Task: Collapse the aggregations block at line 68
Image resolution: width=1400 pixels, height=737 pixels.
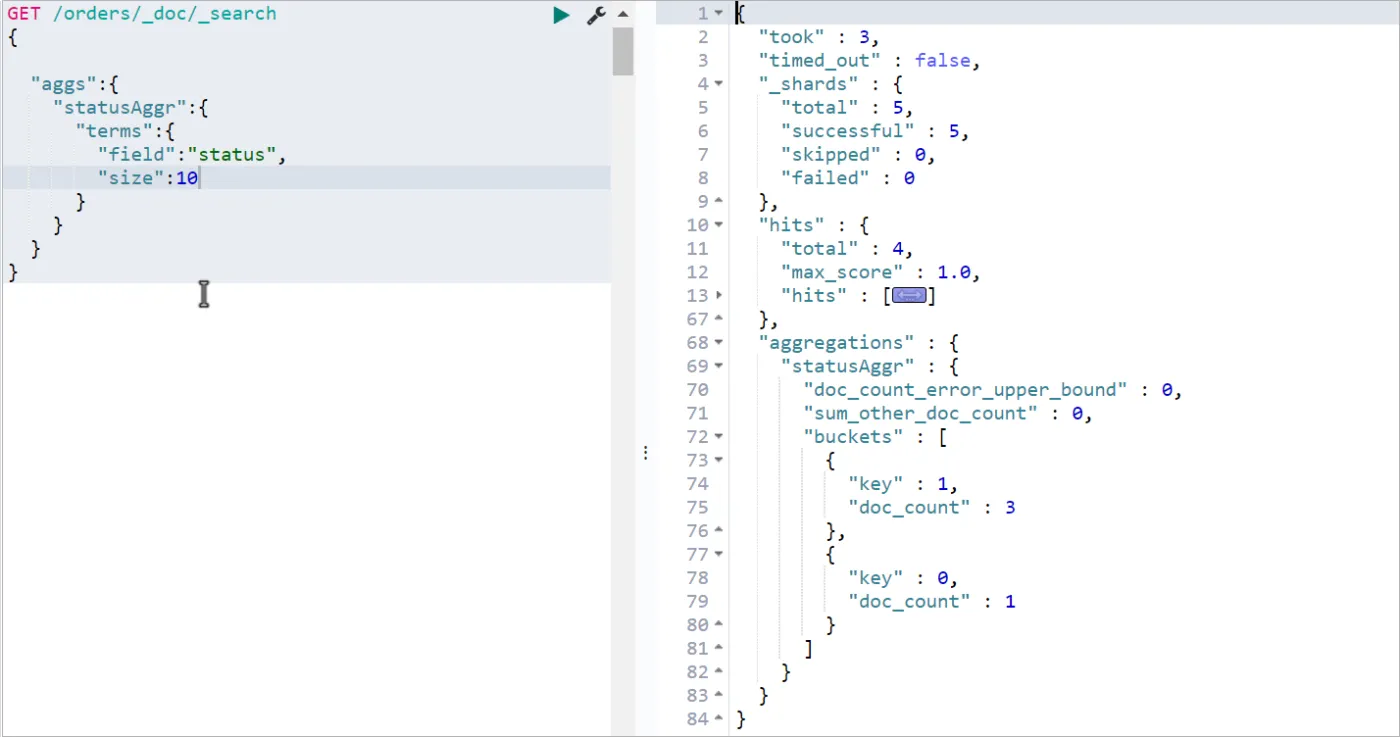Action: click(718, 343)
